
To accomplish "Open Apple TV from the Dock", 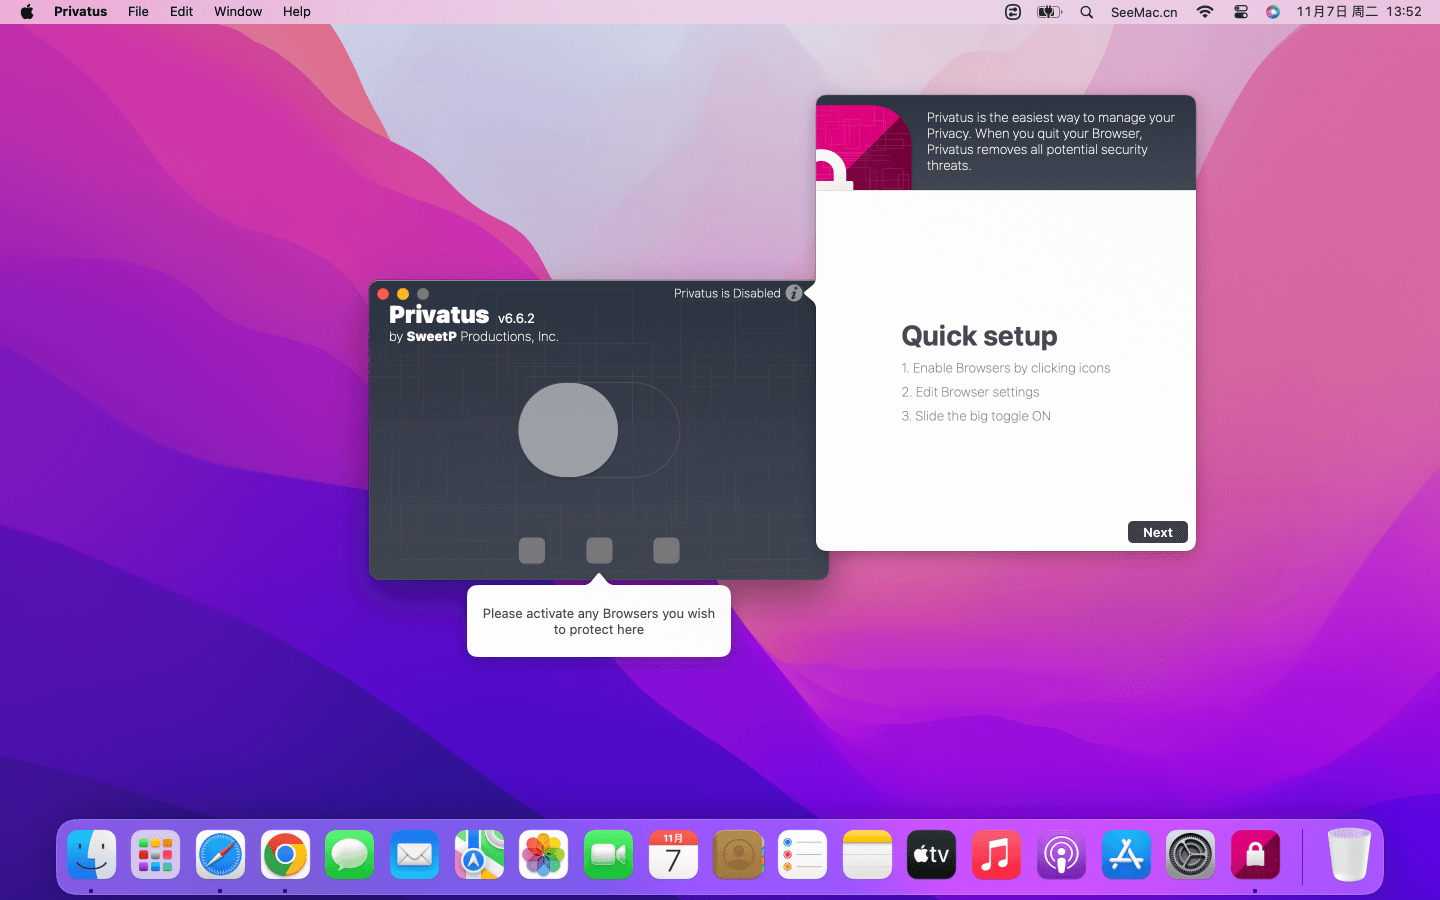I will (931, 855).
